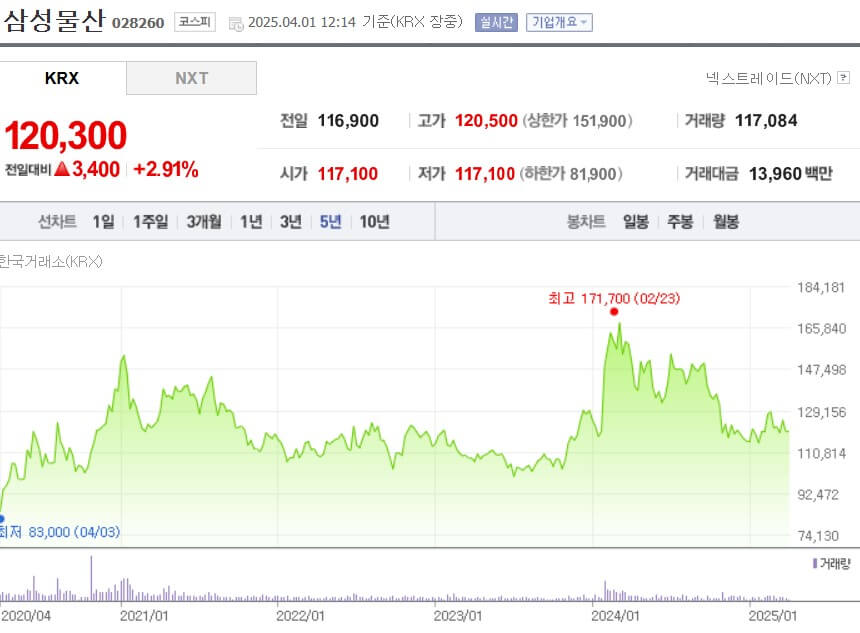Viewport: 860px width, 633px height.
Task: Click the red 최고 price marker dot
Action: [x=614, y=312]
